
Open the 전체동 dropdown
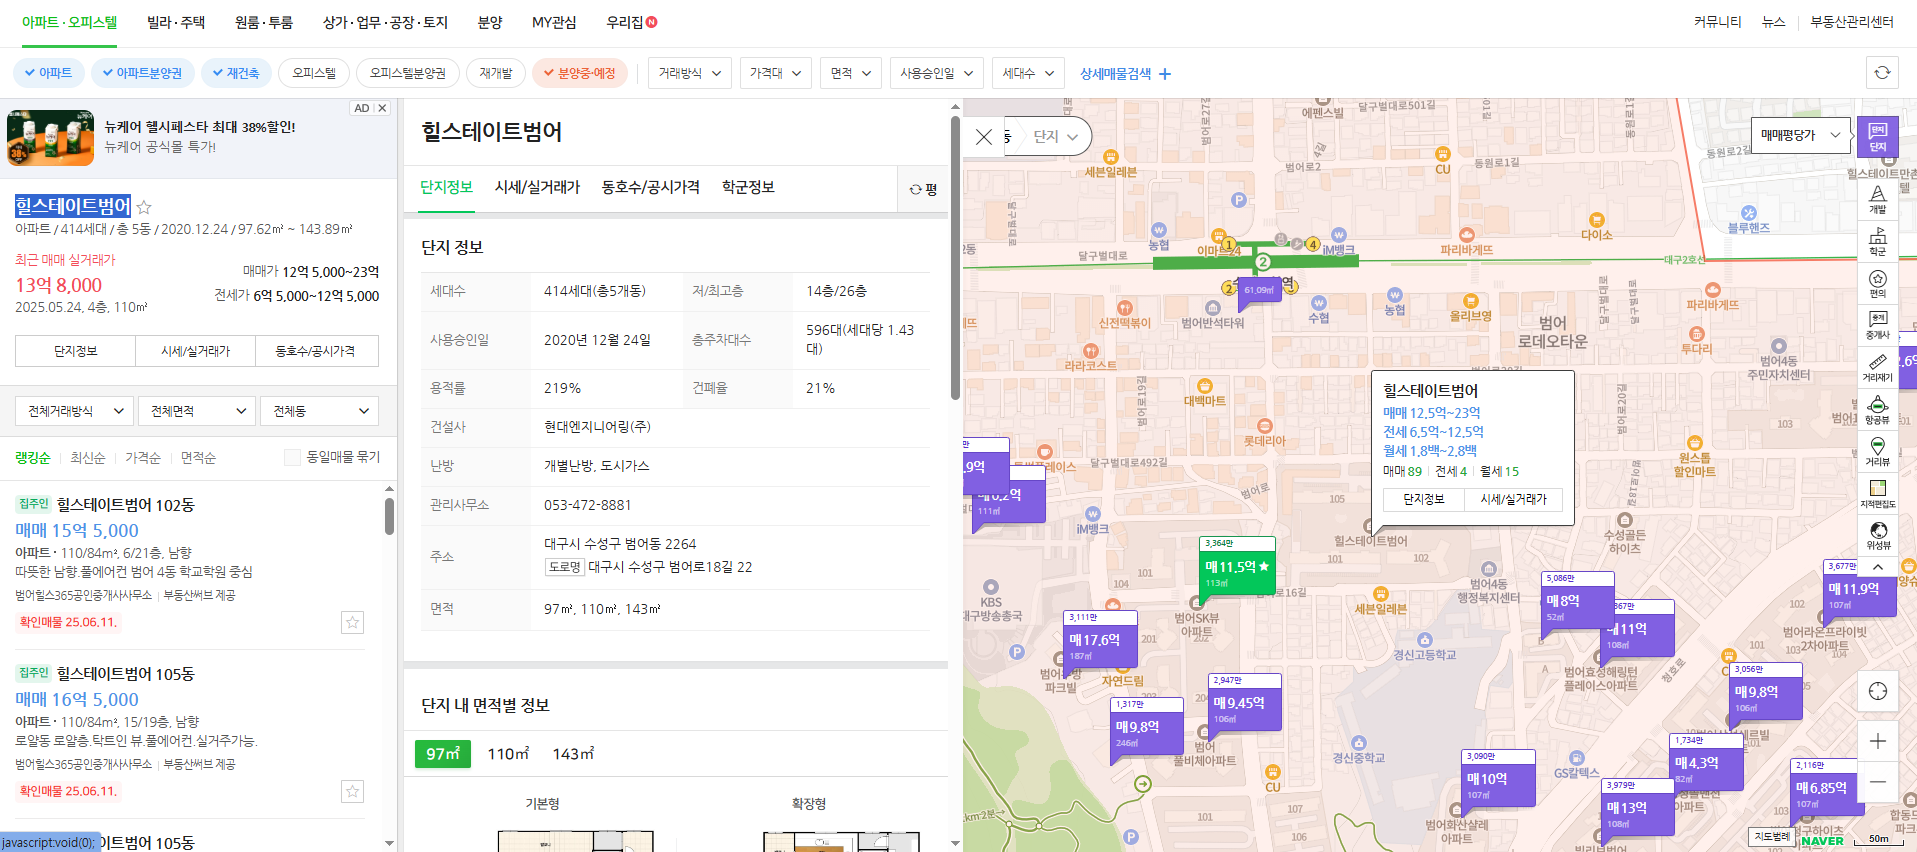coord(320,411)
